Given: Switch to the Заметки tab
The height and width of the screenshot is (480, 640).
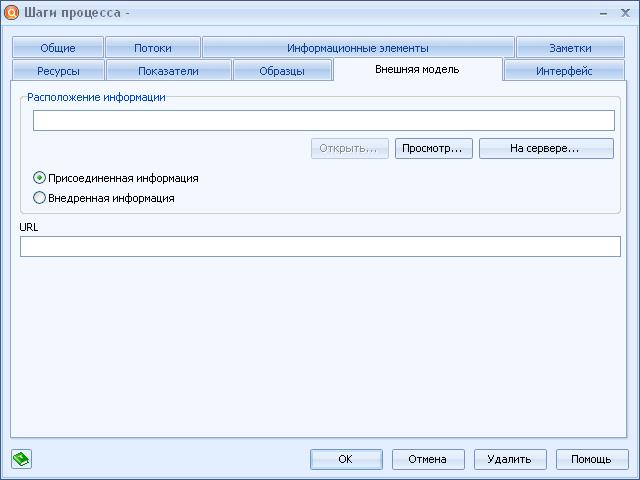Looking at the screenshot, I should coord(570,47).
